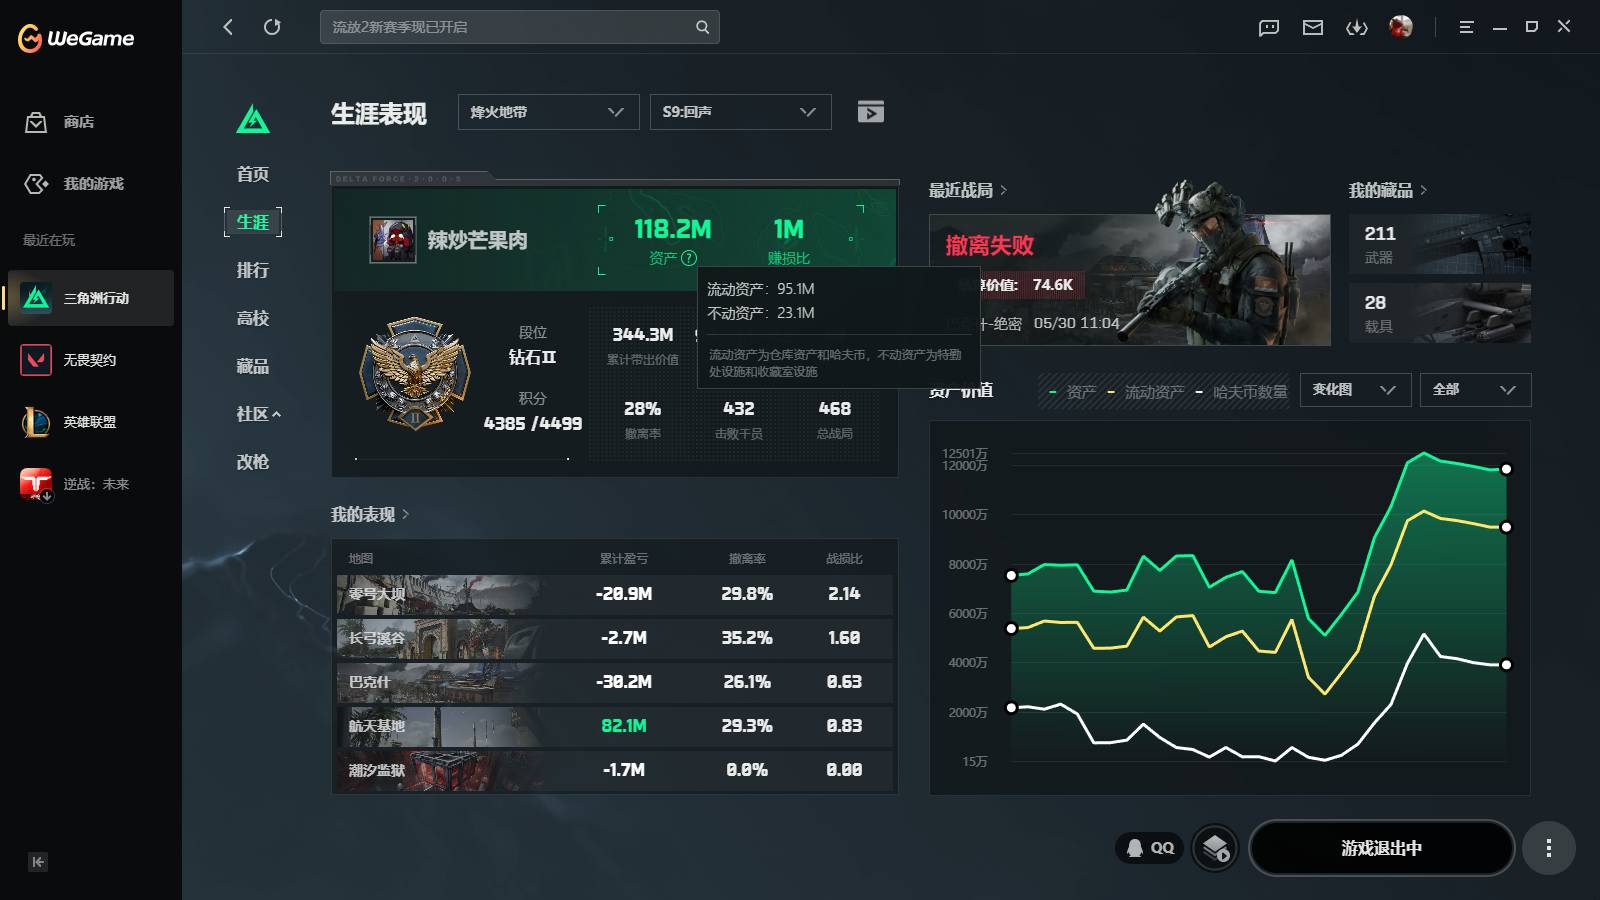Expand the 社区 community submenu
Screen dimensions: 1600x900
point(258,414)
